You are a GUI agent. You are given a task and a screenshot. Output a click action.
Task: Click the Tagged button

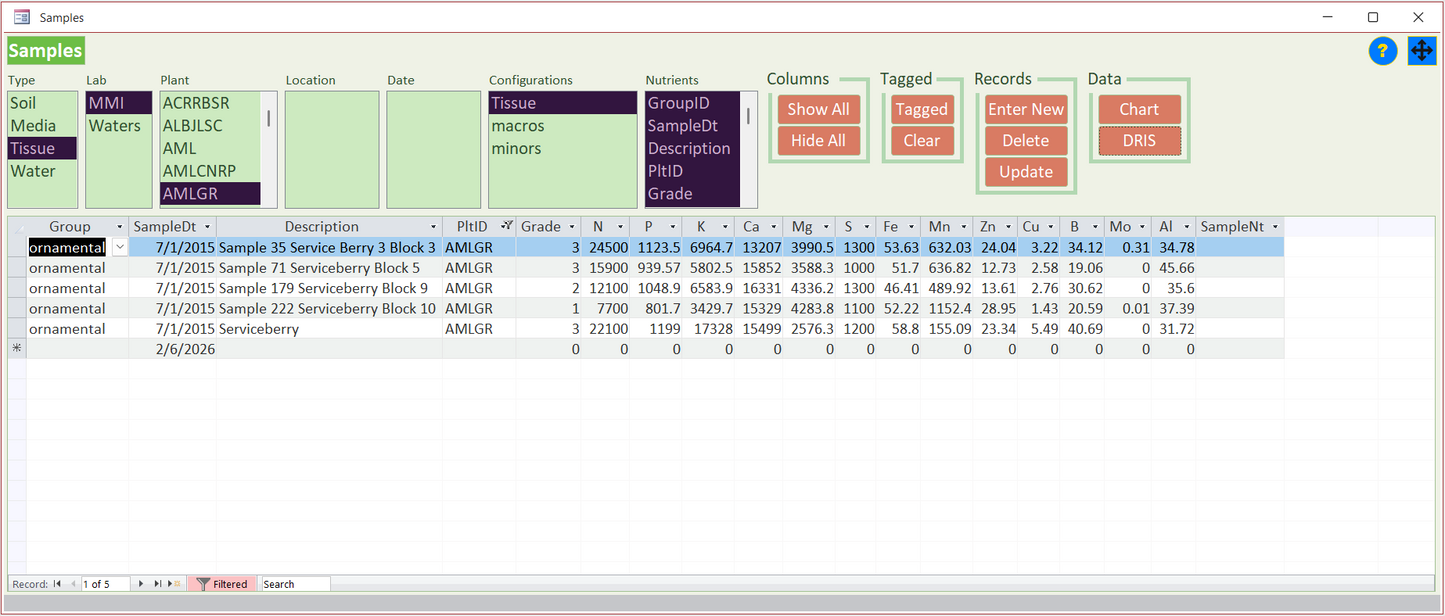pos(921,110)
